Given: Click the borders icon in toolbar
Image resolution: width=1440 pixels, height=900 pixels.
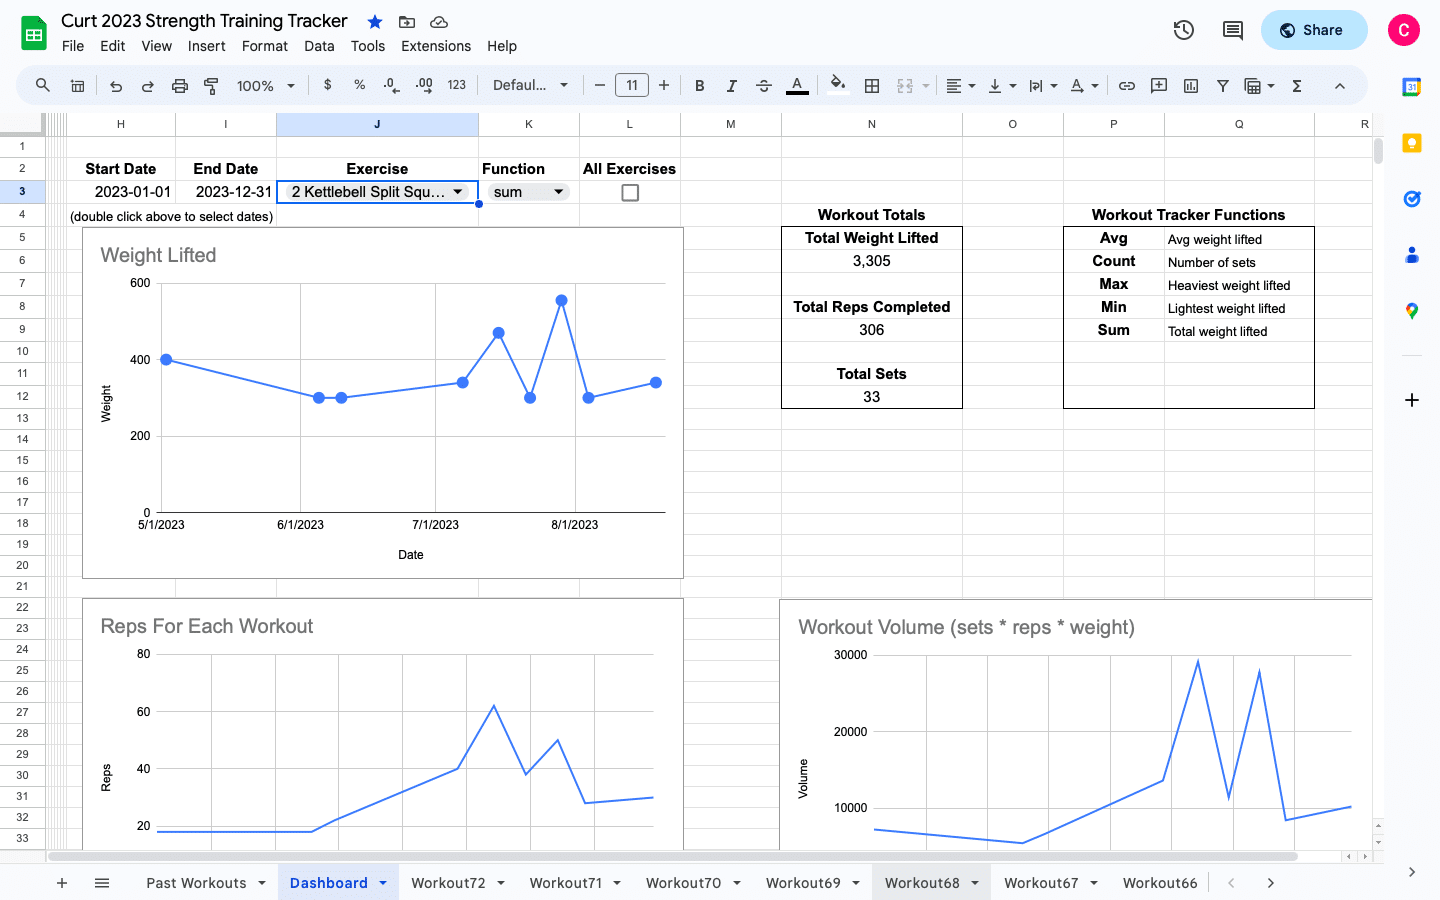Looking at the screenshot, I should [x=872, y=86].
